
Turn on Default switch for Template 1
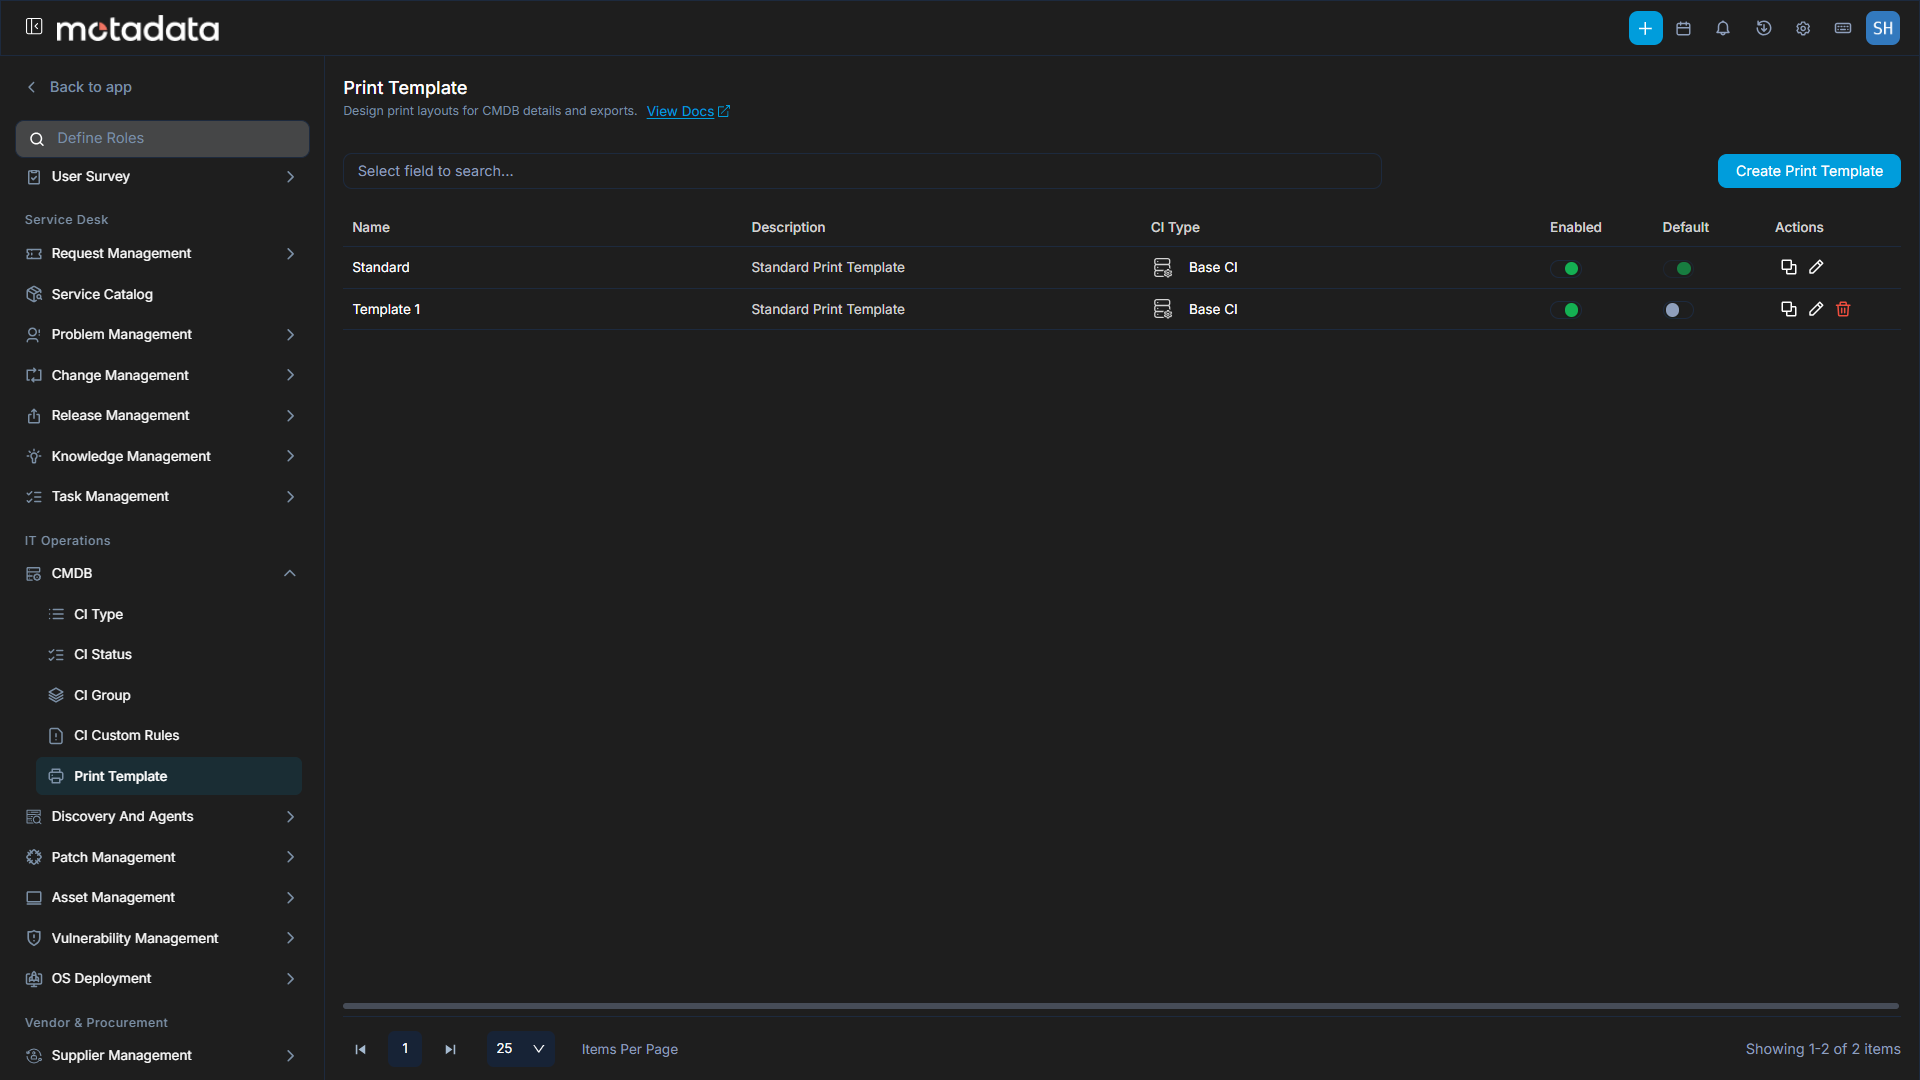[1678, 310]
